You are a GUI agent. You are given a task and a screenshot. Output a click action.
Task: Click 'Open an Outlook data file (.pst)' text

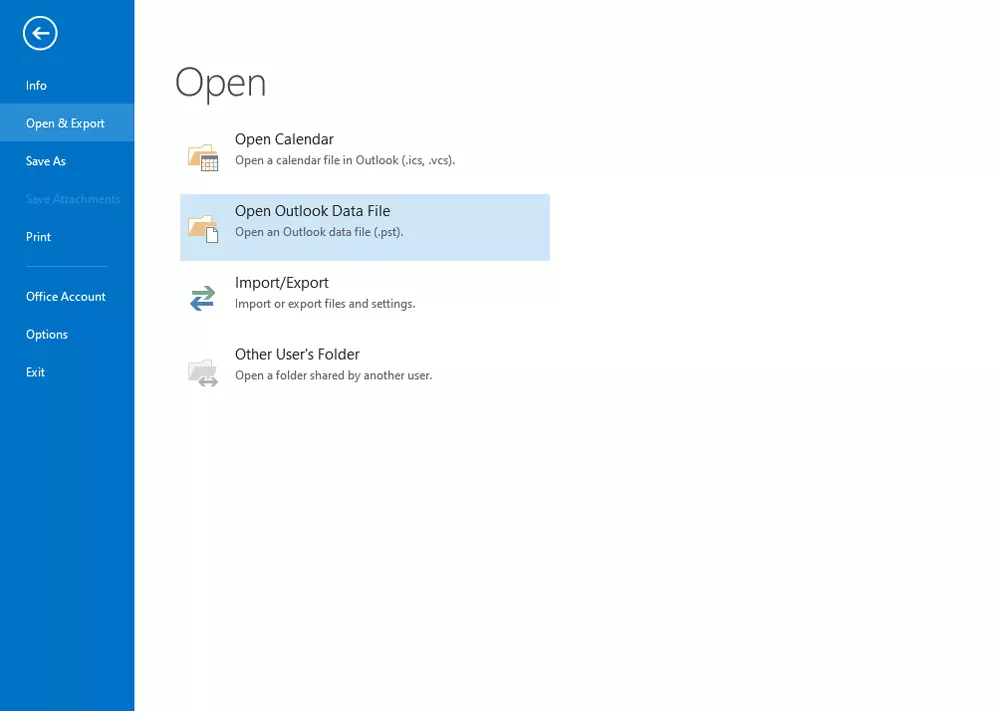click(x=319, y=232)
